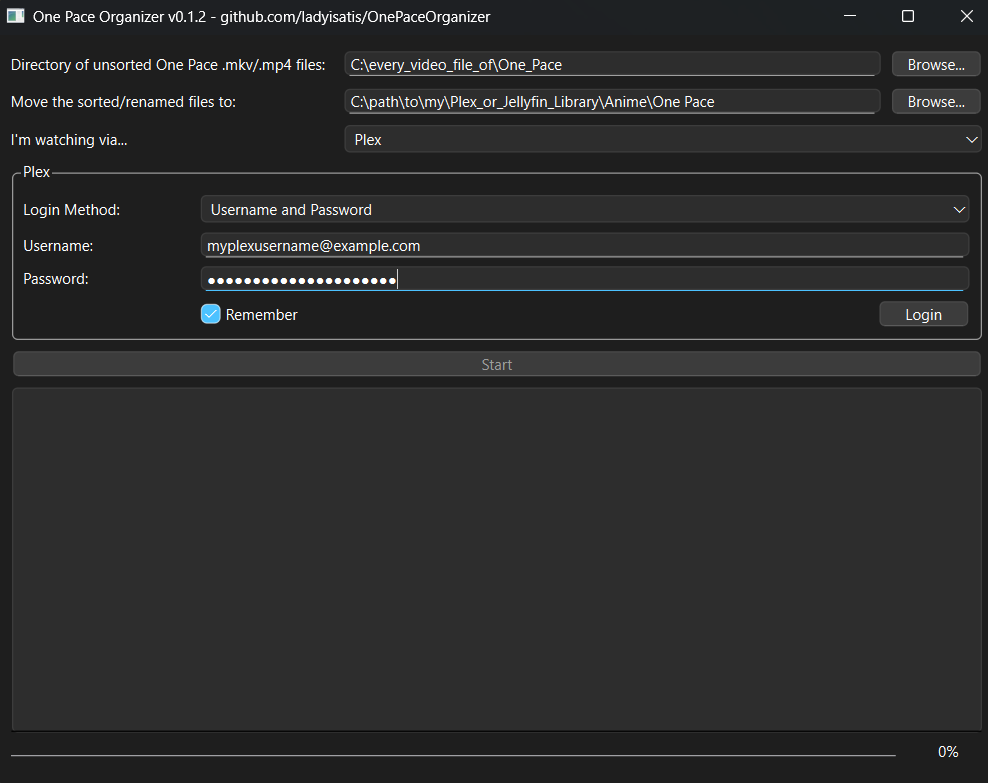Screen dimensions: 988x783
Task: Click the Plex Password field
Action: tap(585, 279)
